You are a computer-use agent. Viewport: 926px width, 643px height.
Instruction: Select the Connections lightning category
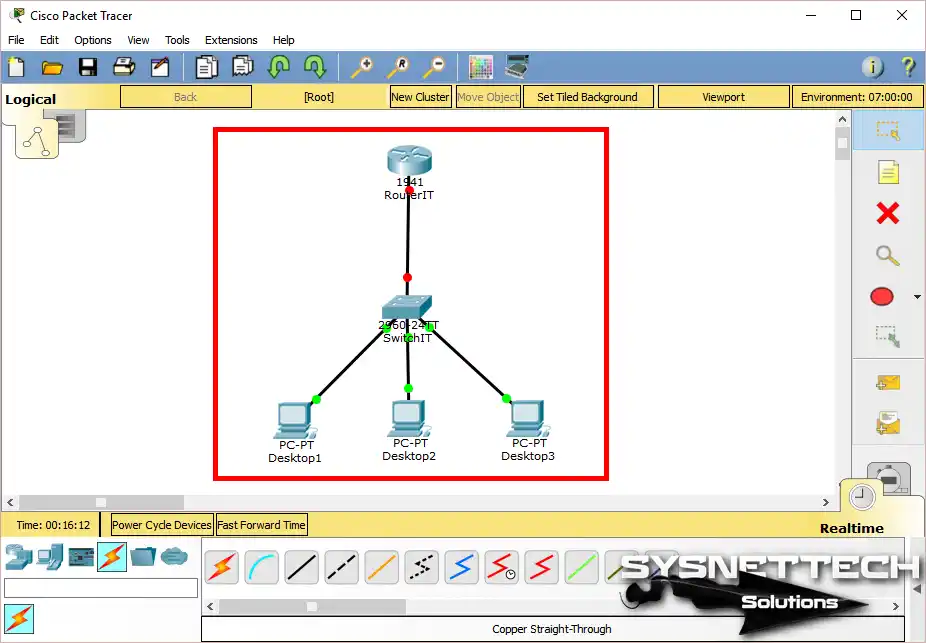[112, 557]
